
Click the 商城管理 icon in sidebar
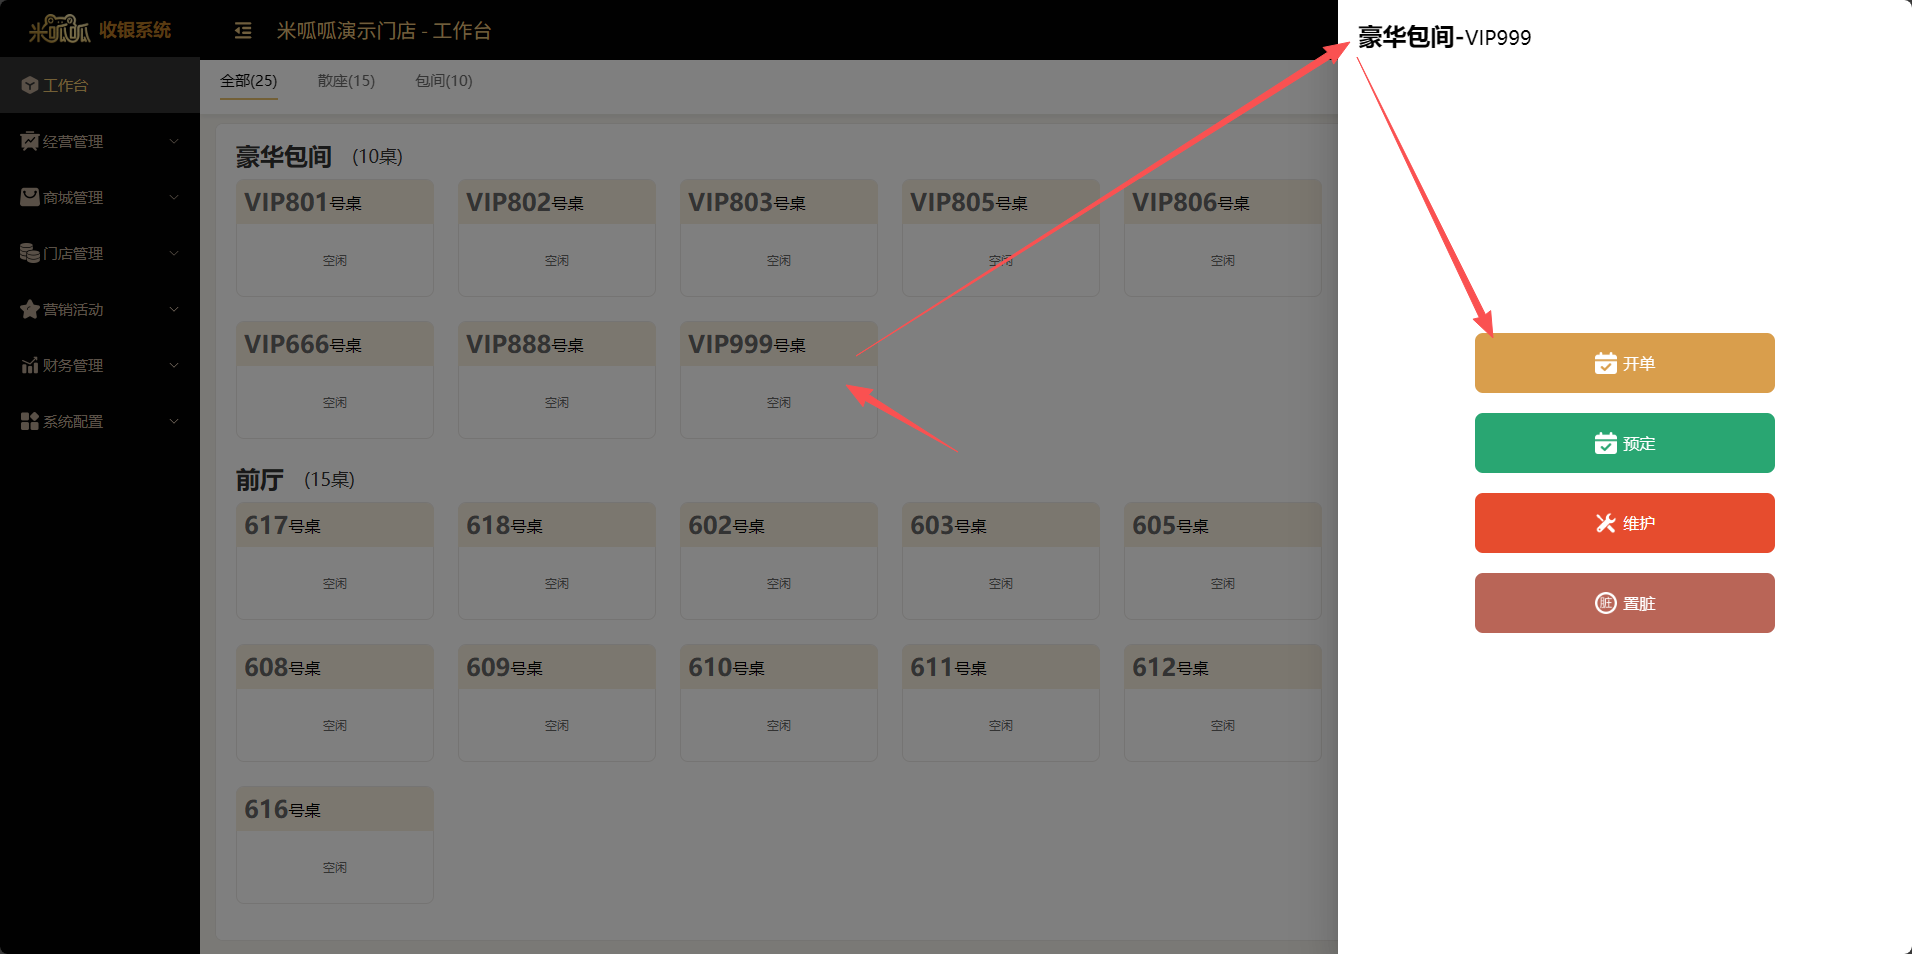pos(29,198)
